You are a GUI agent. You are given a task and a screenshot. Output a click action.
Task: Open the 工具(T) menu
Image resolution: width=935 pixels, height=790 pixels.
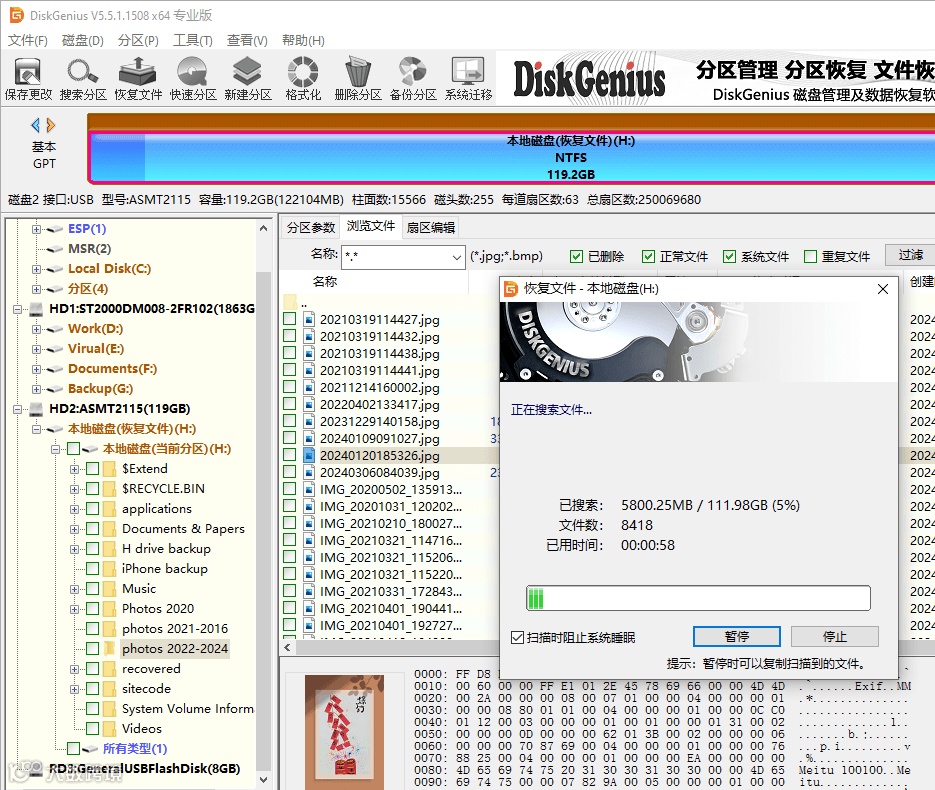[x=193, y=41]
